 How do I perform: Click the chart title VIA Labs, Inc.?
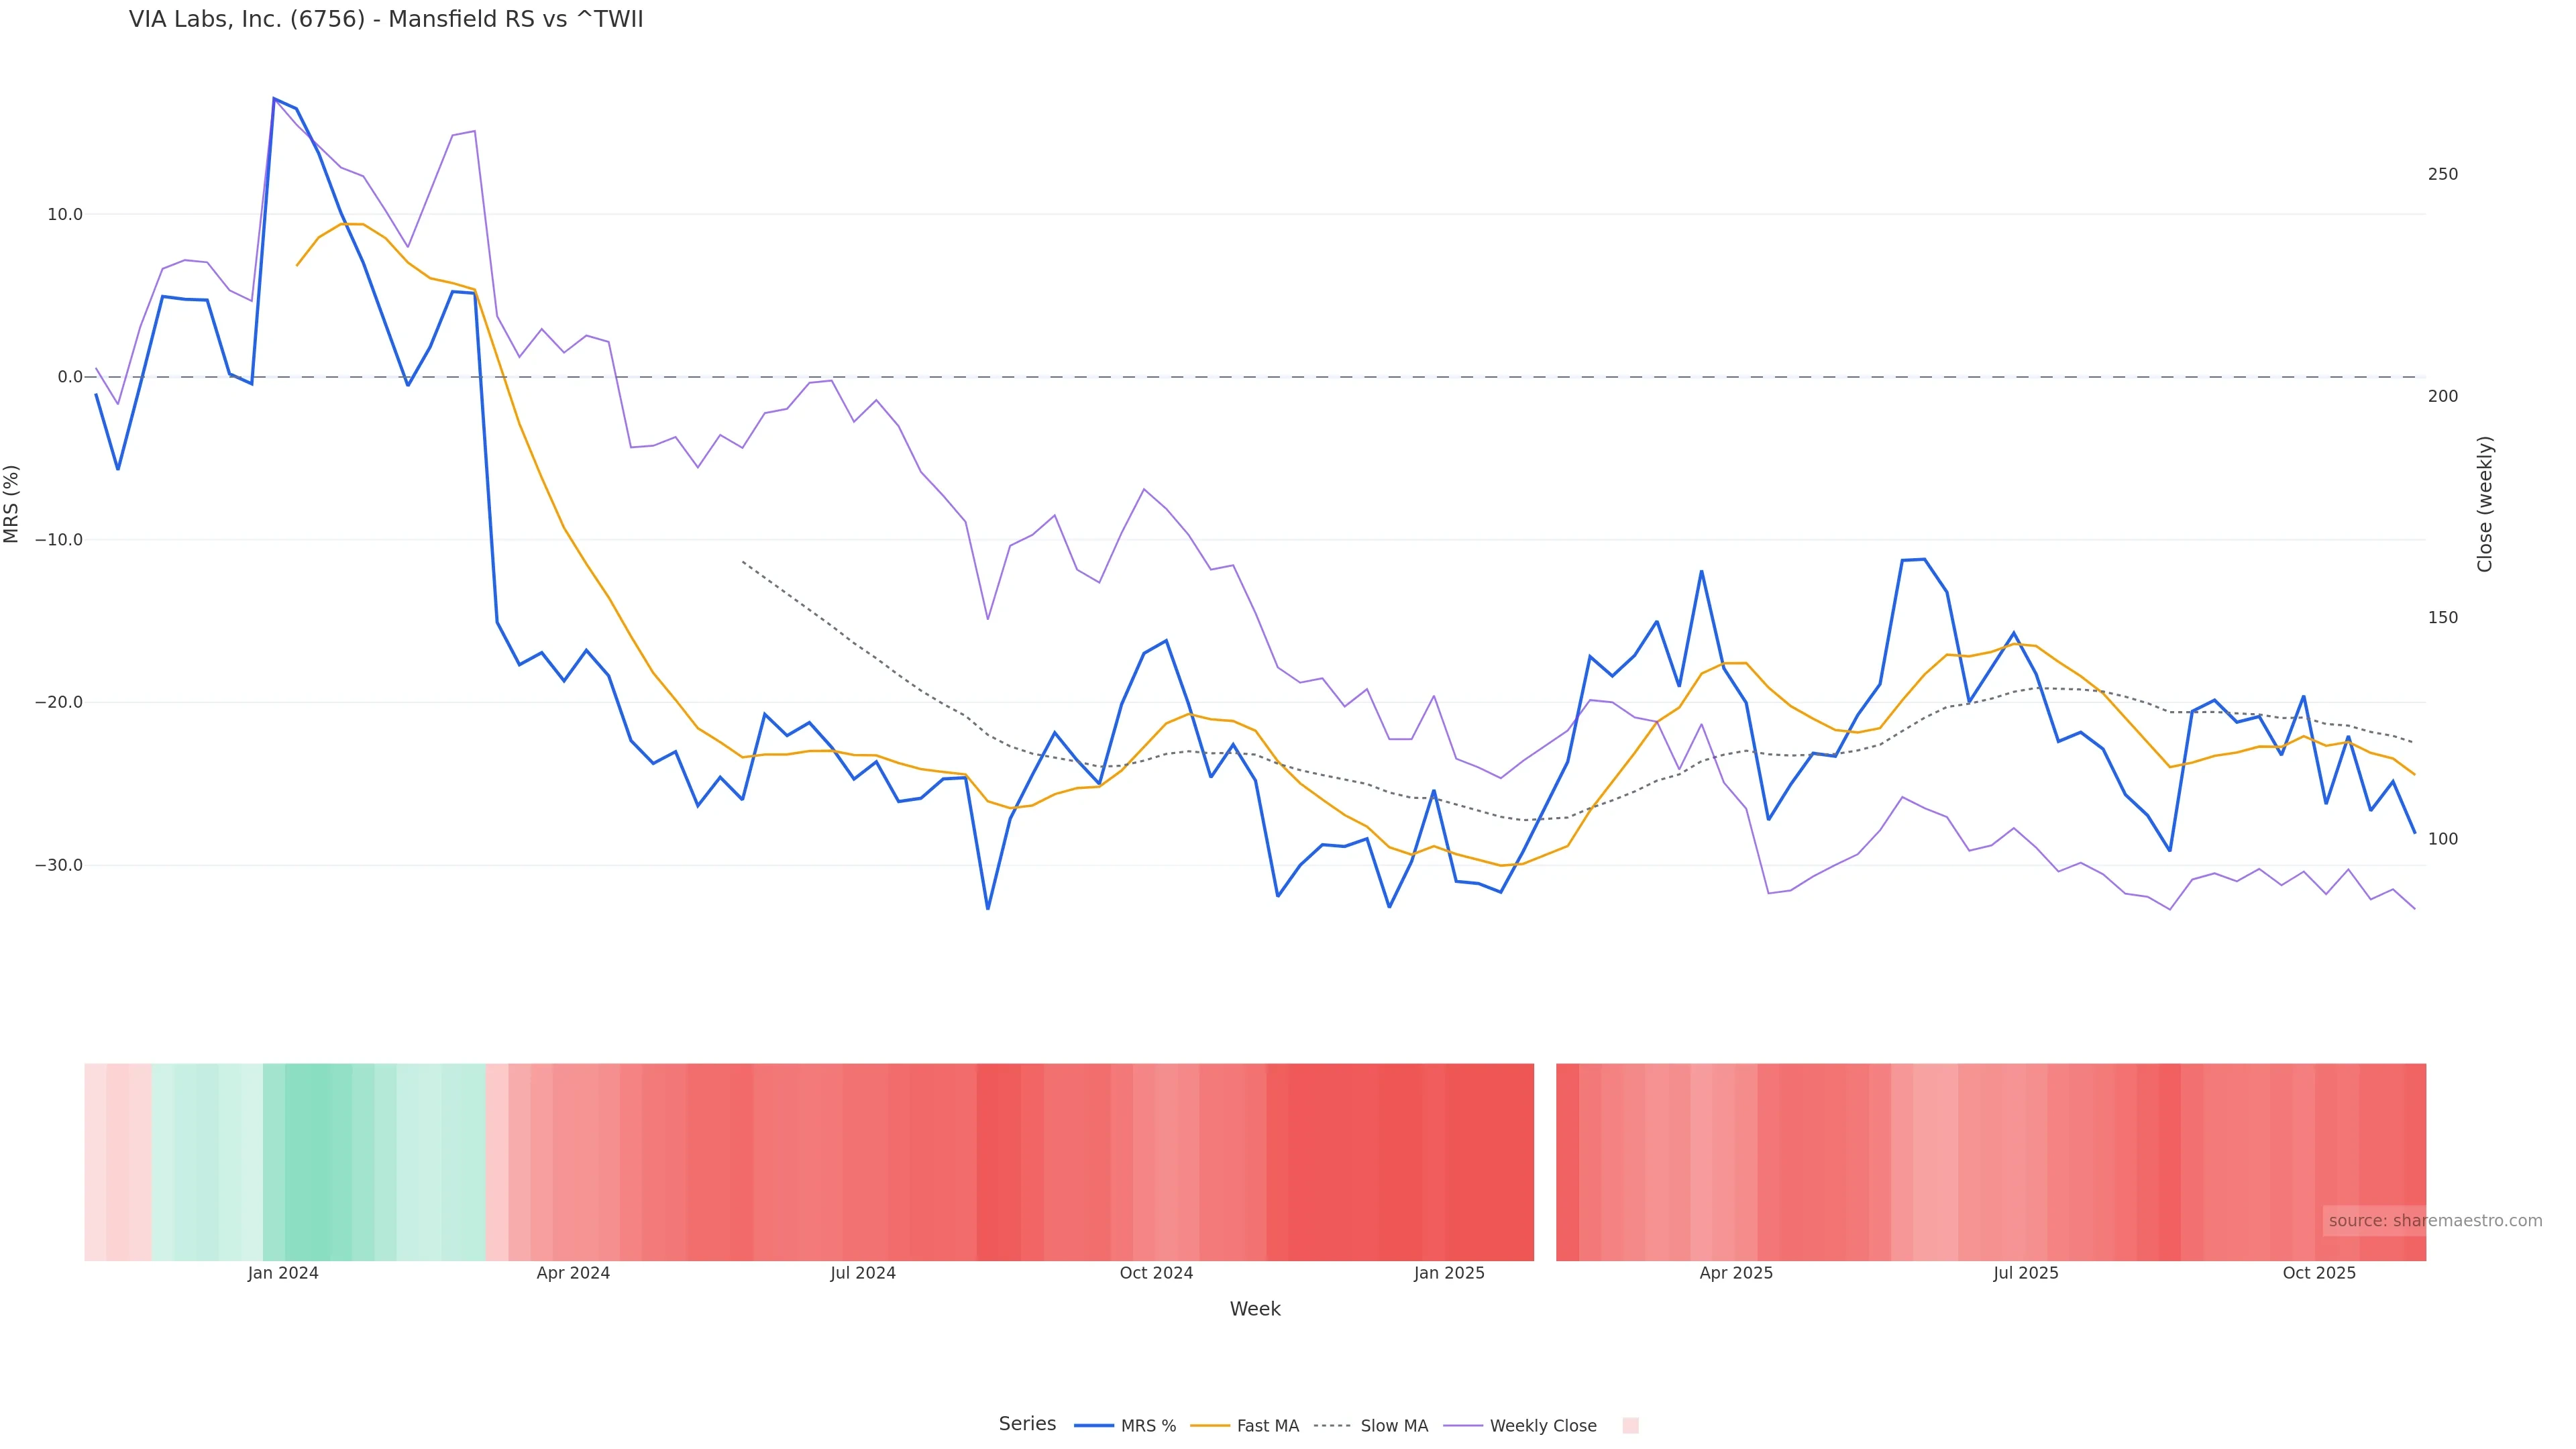386,20
